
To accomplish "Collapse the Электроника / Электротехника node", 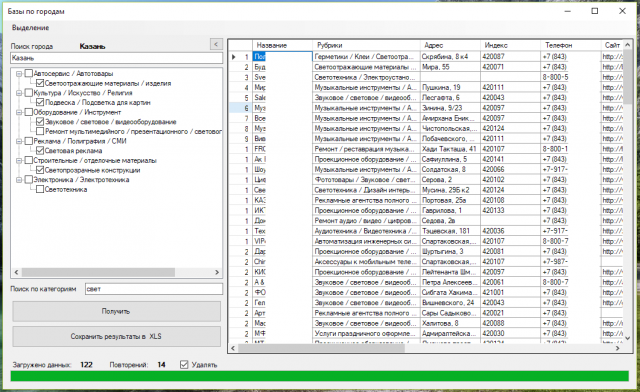I will [x=19, y=180].
